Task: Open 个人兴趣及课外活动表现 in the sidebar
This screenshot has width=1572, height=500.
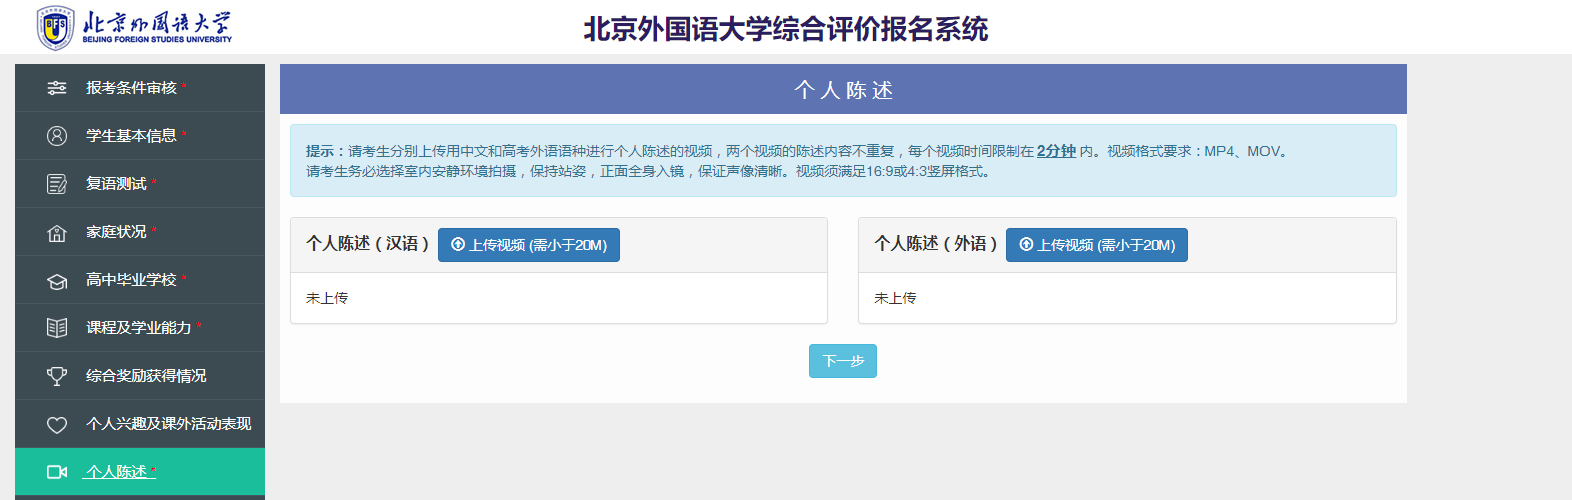Action: 140,424
